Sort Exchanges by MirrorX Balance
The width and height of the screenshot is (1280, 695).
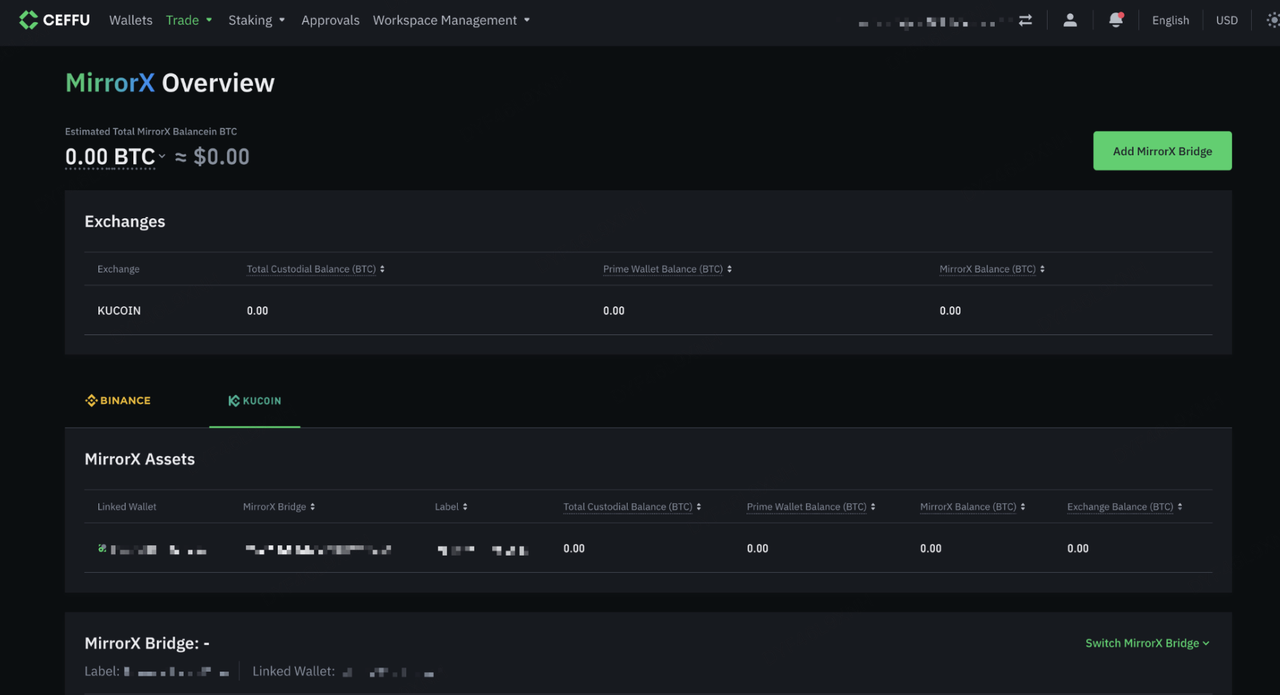point(1042,269)
